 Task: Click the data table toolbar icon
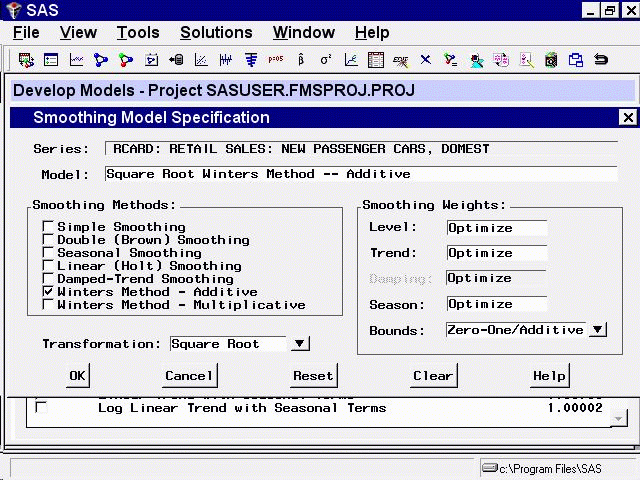pos(376,60)
